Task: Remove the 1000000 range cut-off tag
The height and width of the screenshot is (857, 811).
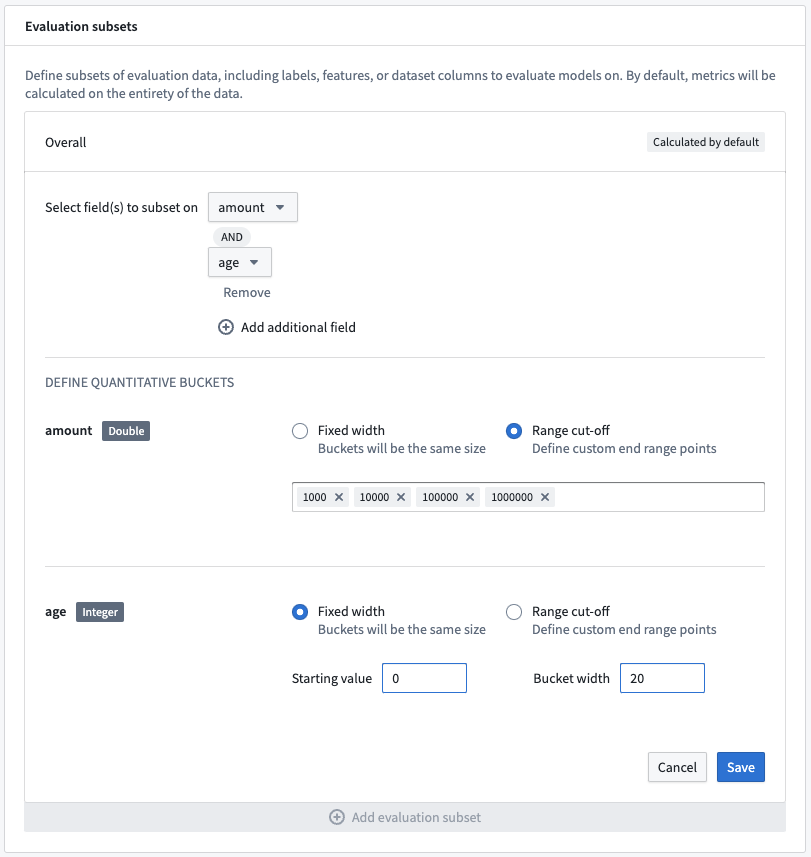Action: (544, 497)
